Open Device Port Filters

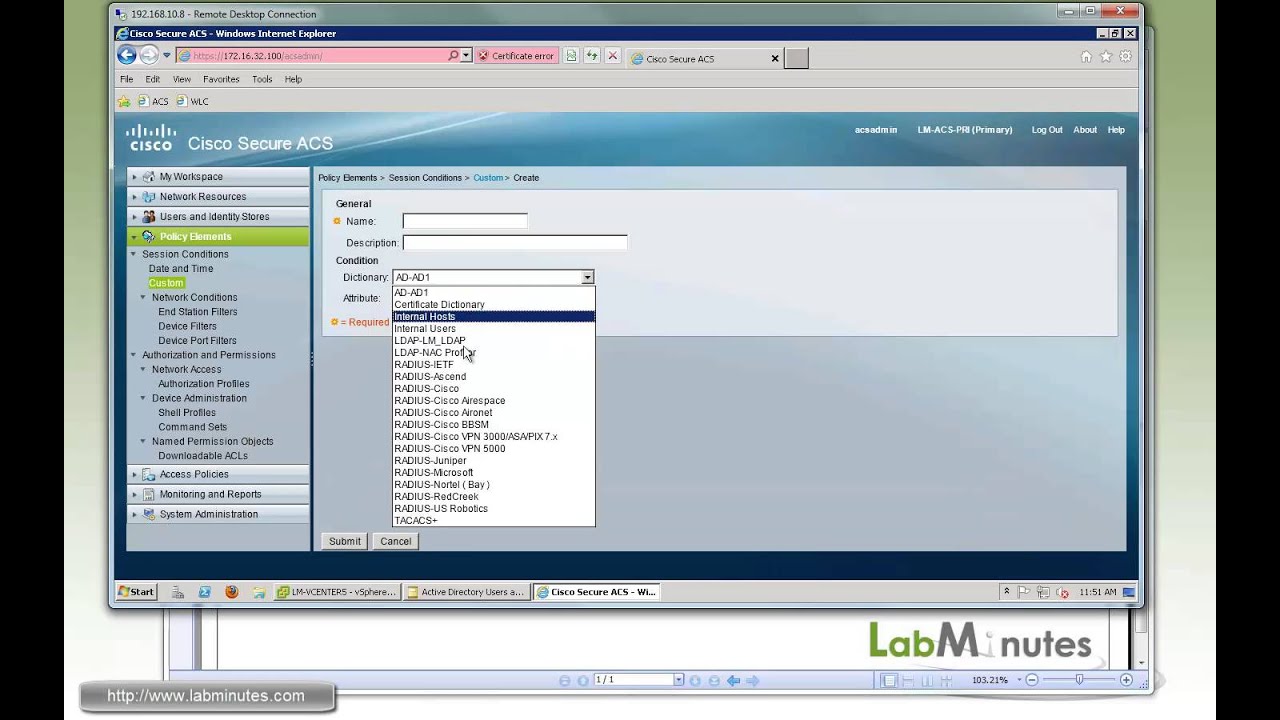[197, 341]
